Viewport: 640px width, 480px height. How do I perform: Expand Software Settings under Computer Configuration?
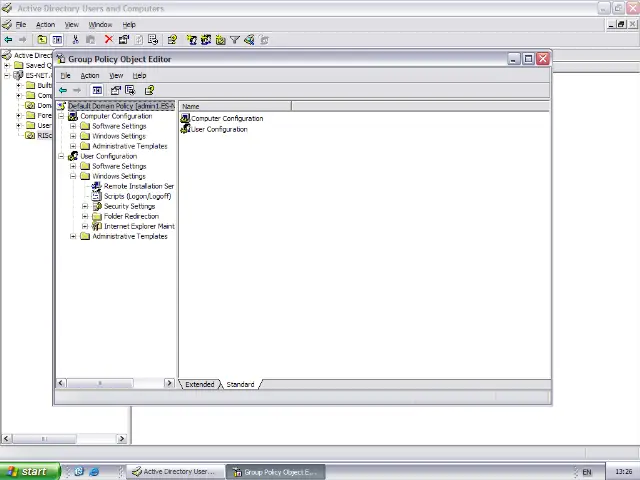click(73, 126)
